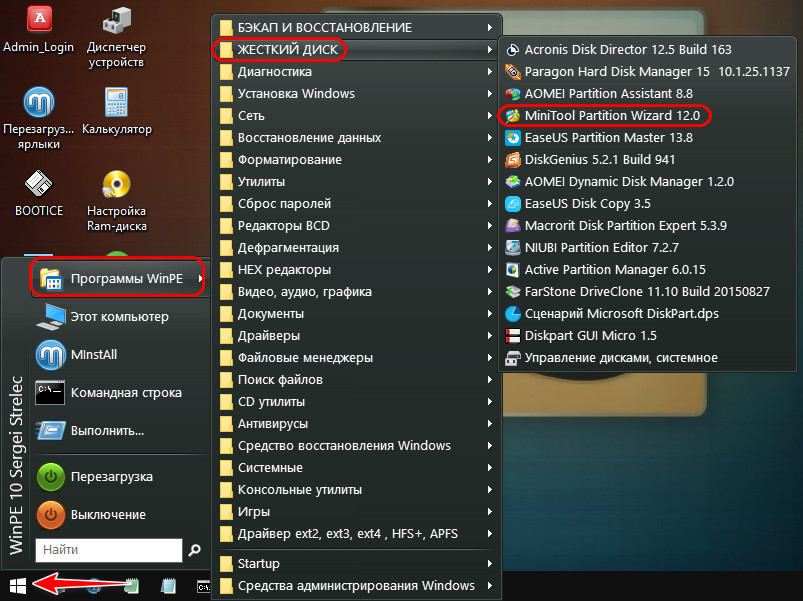The width and height of the screenshot is (803, 601).
Task: Click the NIUBI Partition Editor icon
Action: (x=512, y=248)
